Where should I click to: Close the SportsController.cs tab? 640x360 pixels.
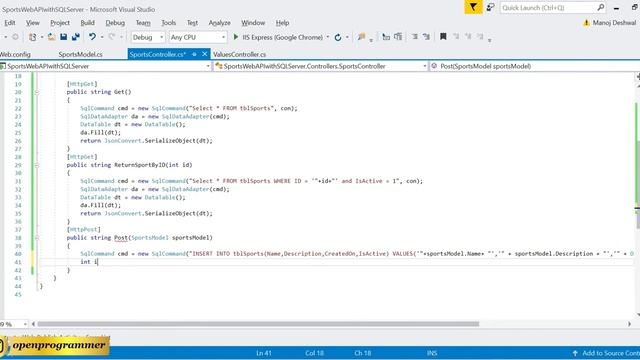[x=204, y=54]
